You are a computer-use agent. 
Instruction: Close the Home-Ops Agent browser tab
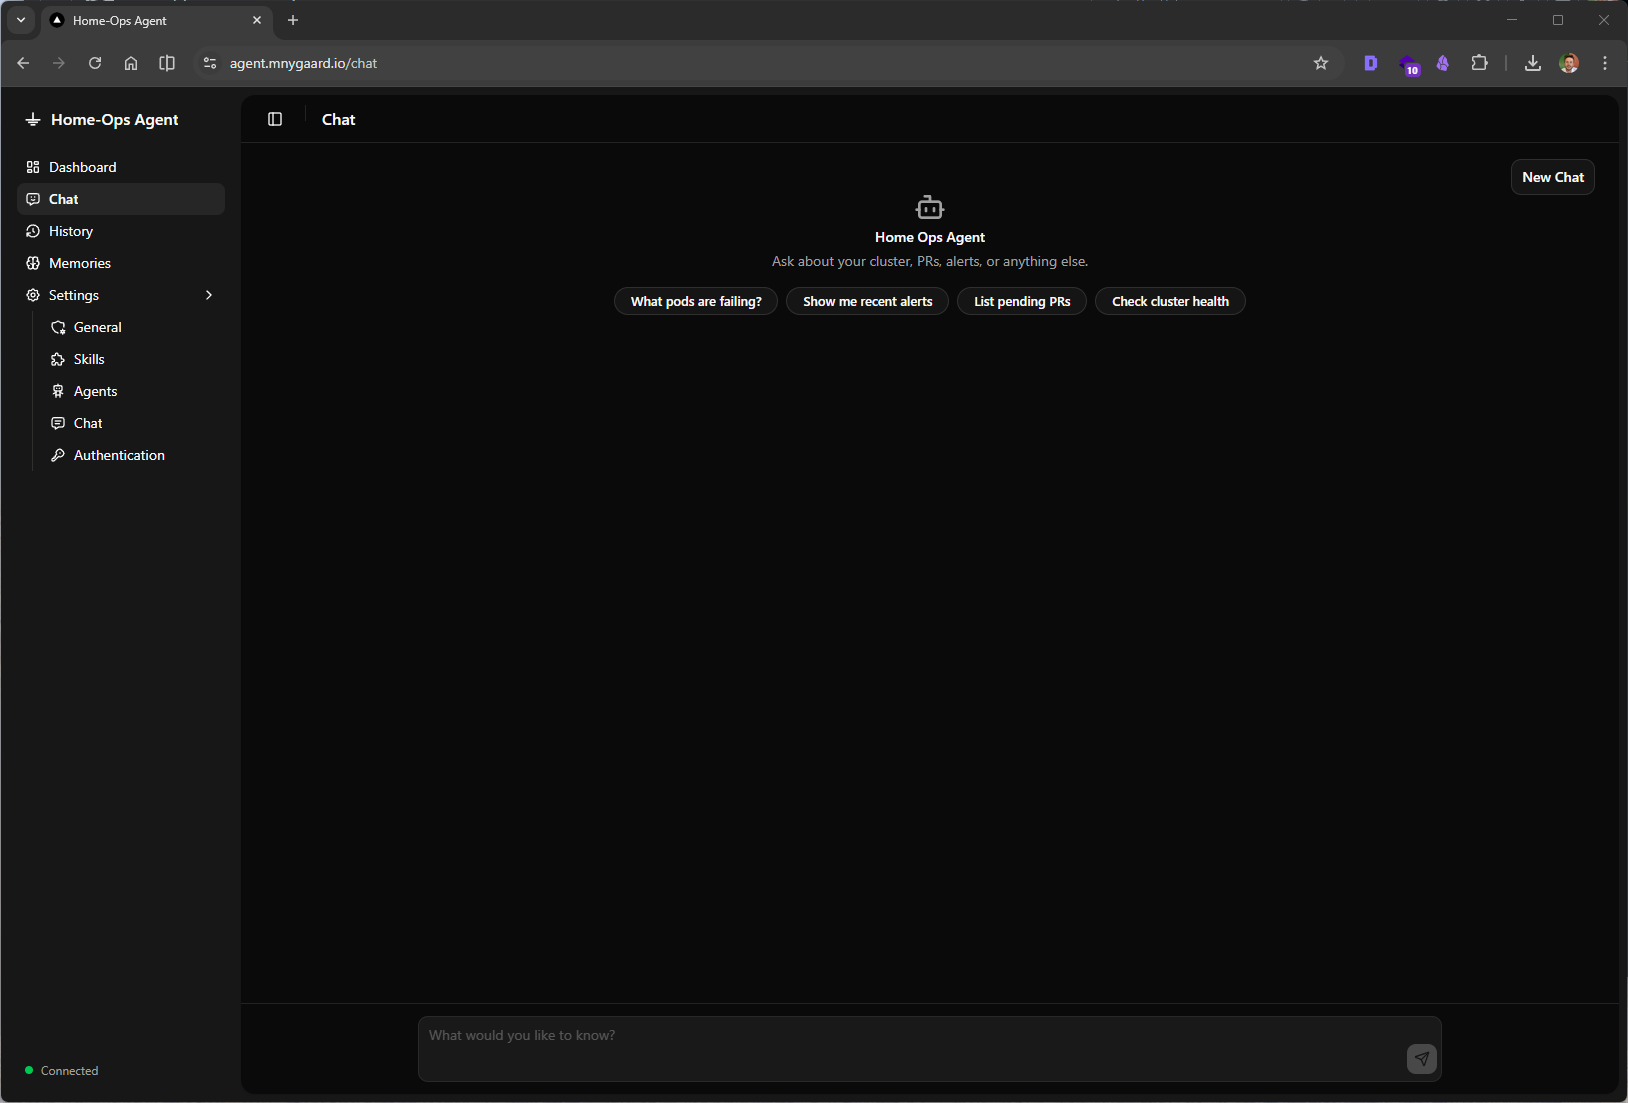pyautogui.click(x=257, y=20)
